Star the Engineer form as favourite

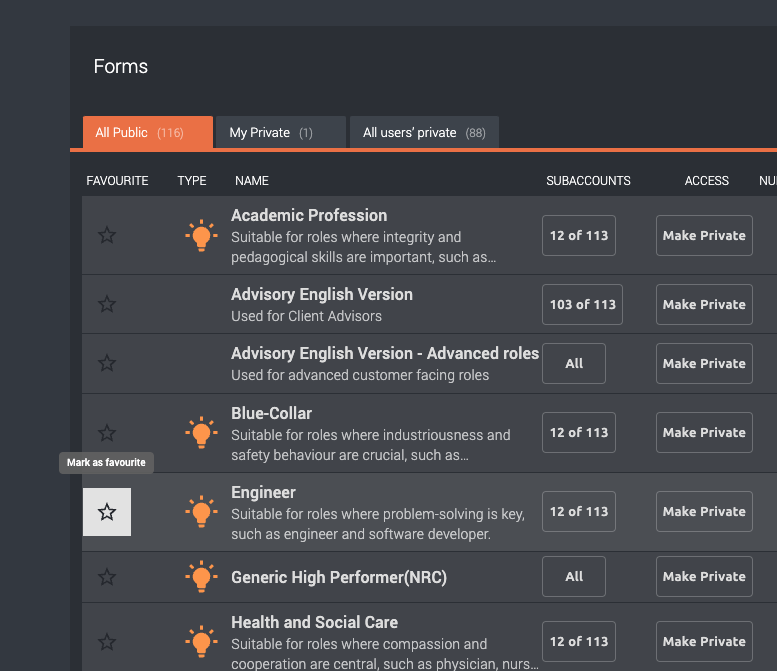tap(107, 512)
